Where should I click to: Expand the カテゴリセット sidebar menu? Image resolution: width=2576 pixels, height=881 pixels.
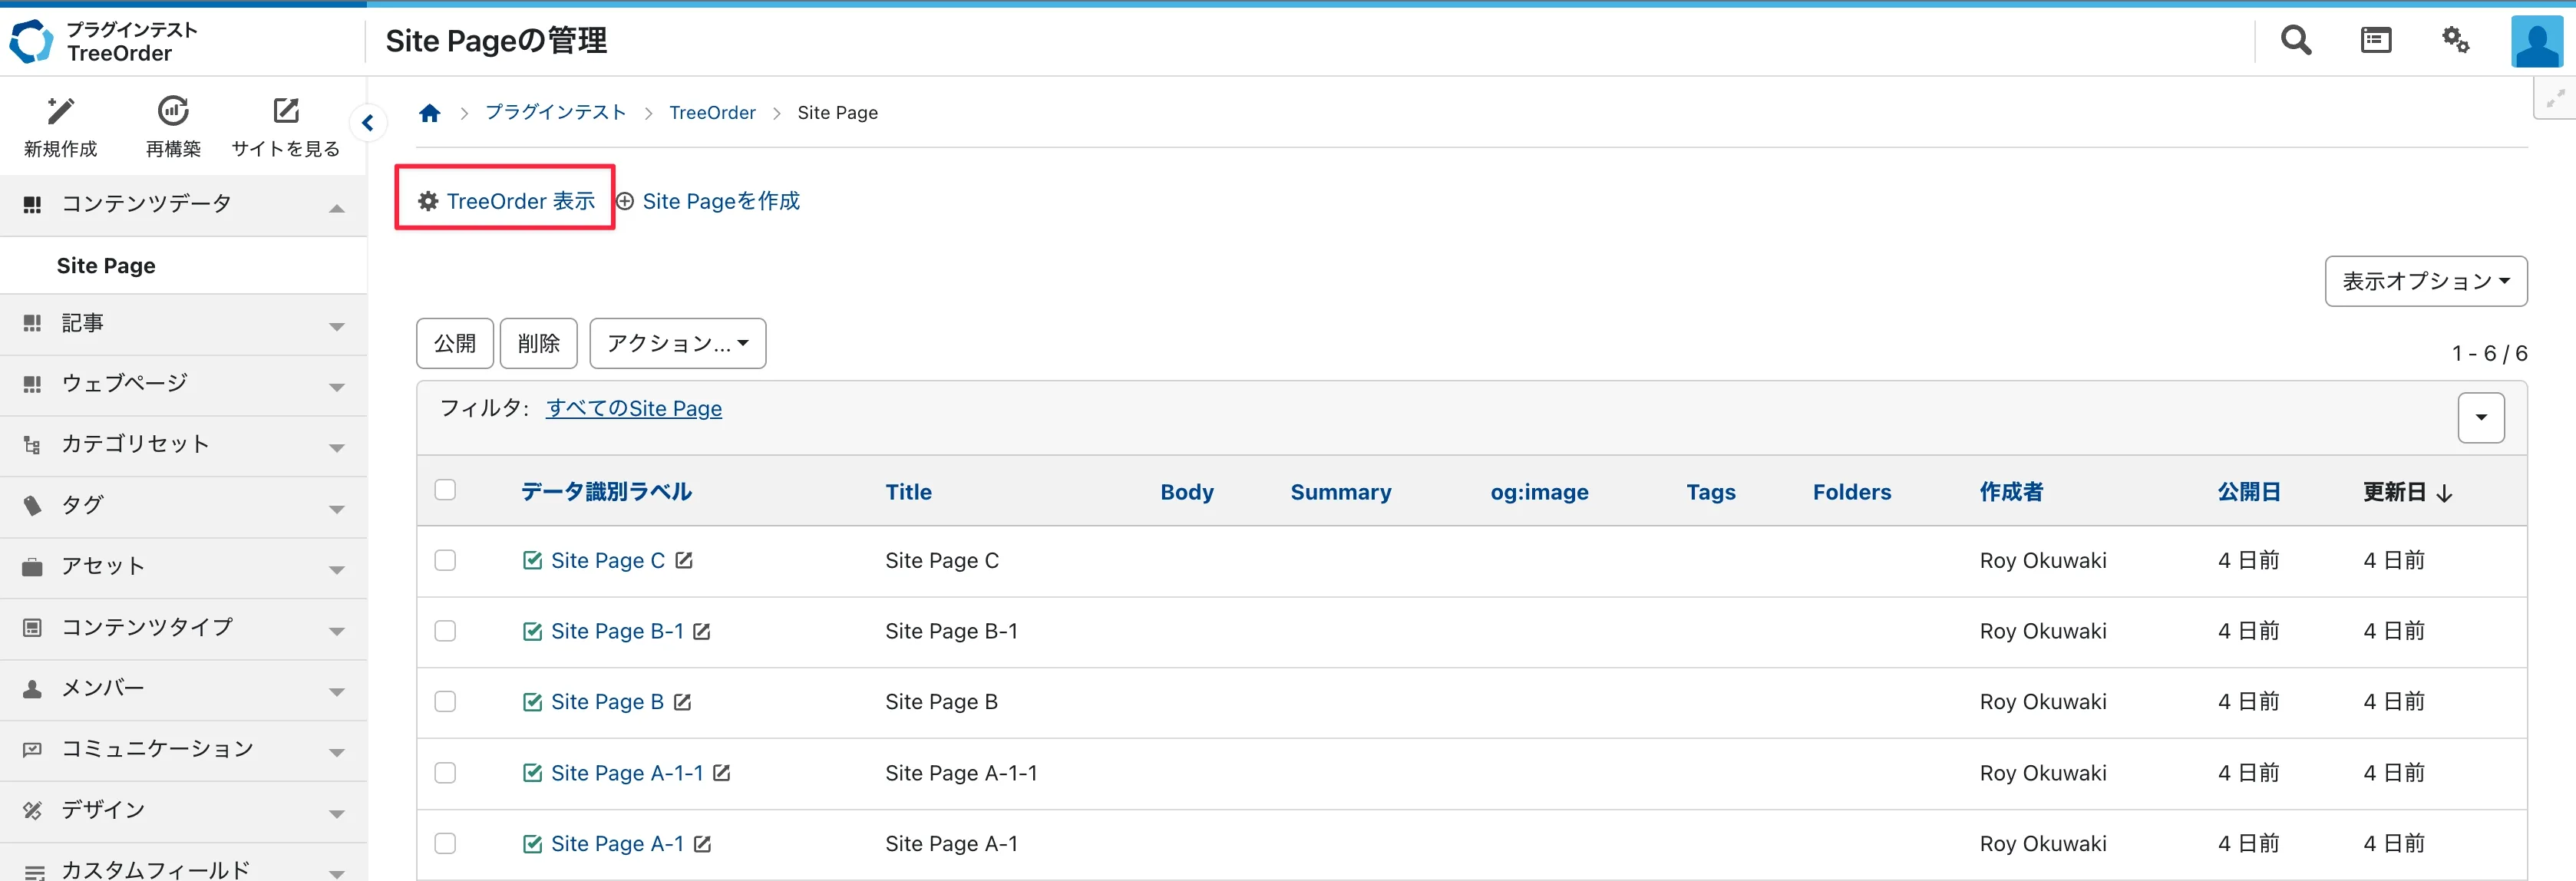[183, 445]
